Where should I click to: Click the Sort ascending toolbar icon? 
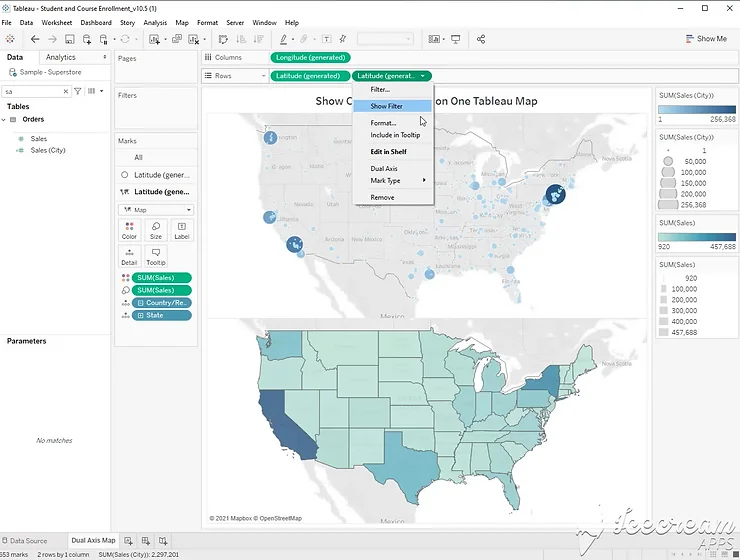(241, 39)
